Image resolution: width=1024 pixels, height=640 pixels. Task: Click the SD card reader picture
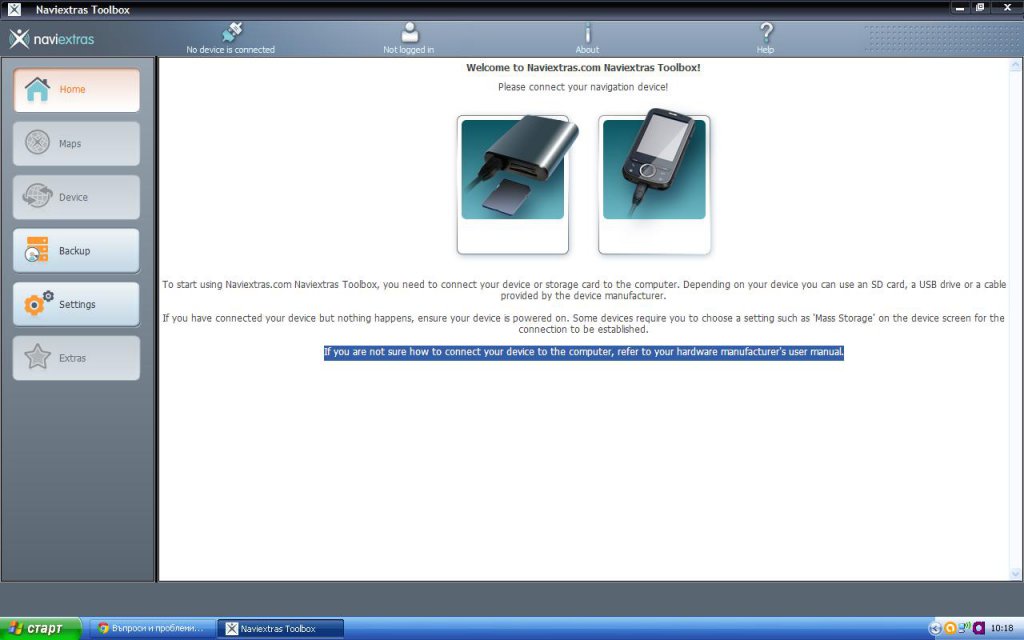[x=513, y=184]
